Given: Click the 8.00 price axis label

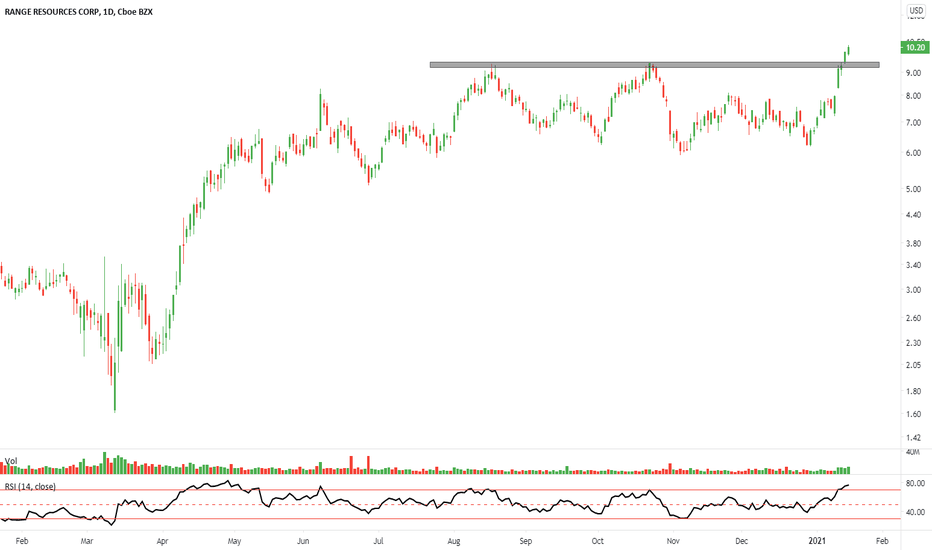Looking at the screenshot, I should 914,96.
